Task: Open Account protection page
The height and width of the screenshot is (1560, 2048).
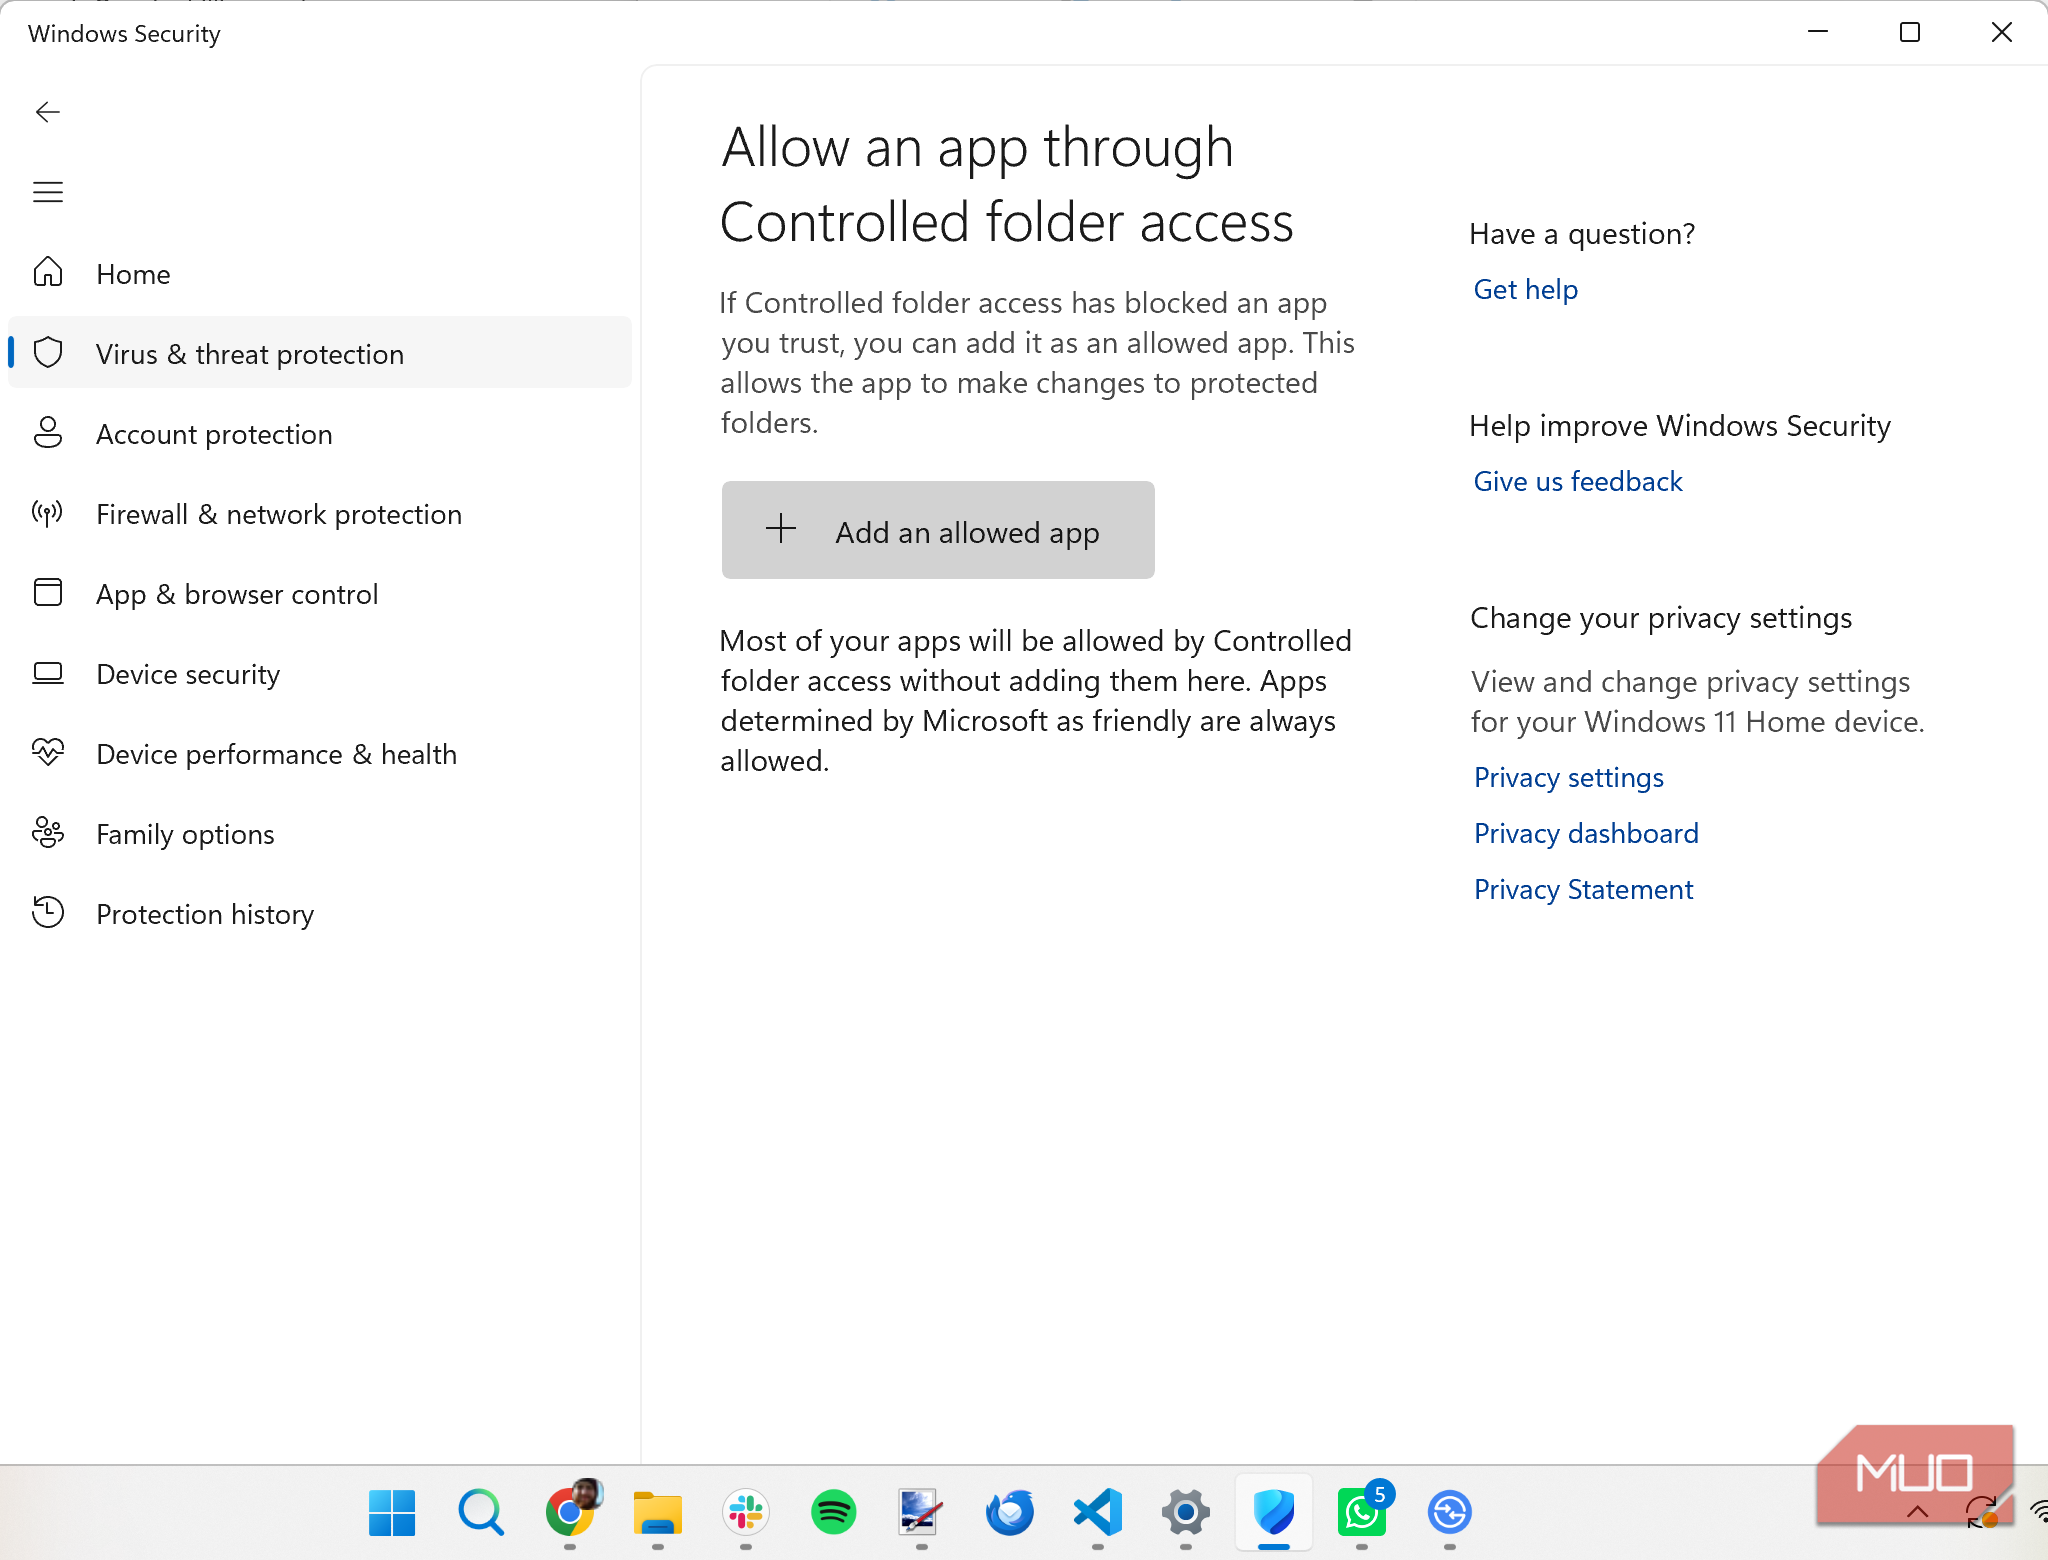Action: (x=320, y=433)
